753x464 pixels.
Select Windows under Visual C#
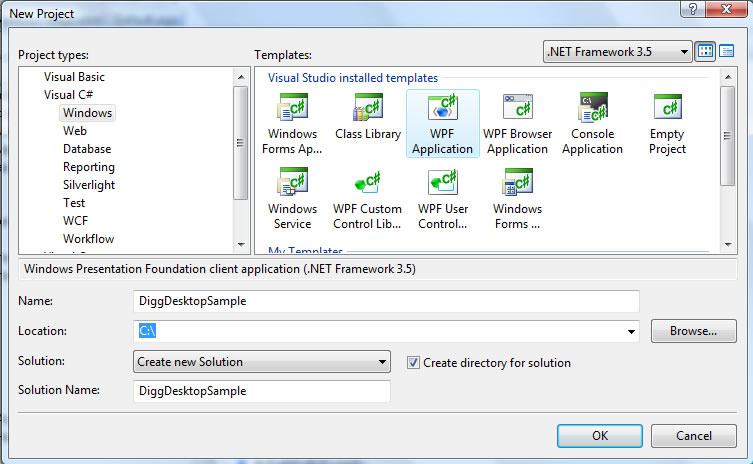pyautogui.click(x=87, y=113)
